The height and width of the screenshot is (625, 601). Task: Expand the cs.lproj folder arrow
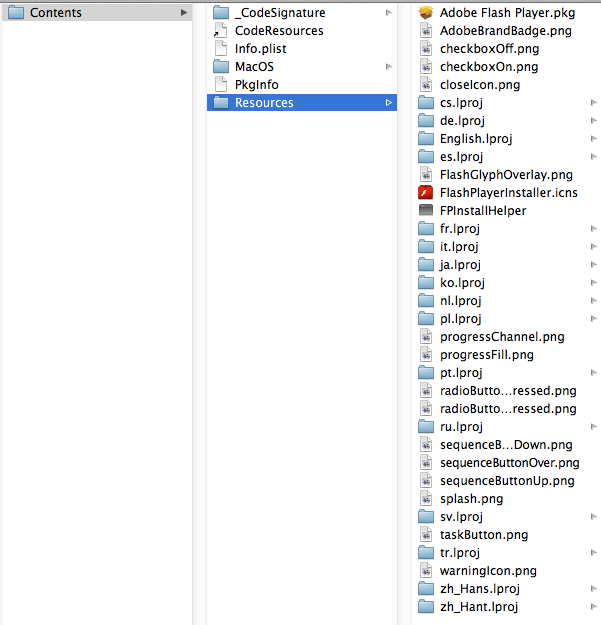594,103
